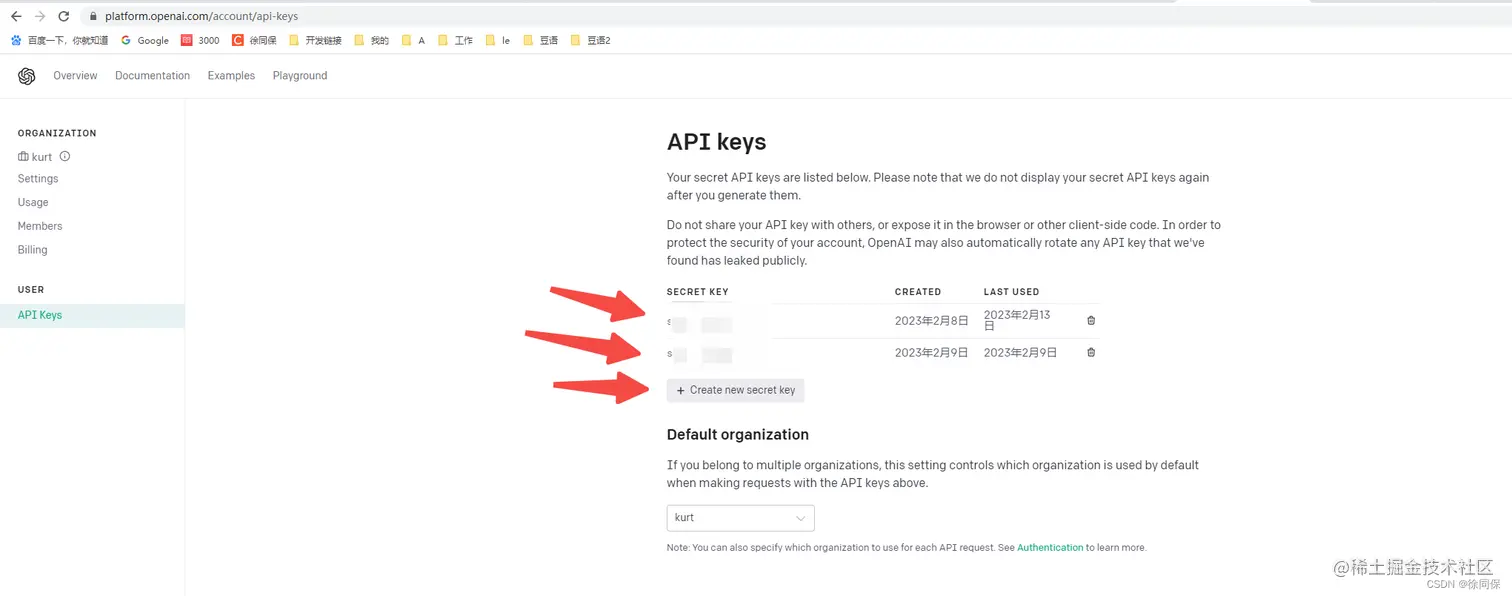This screenshot has width=1512, height=596.
Task: Open the Playground nav item
Action: click(300, 76)
